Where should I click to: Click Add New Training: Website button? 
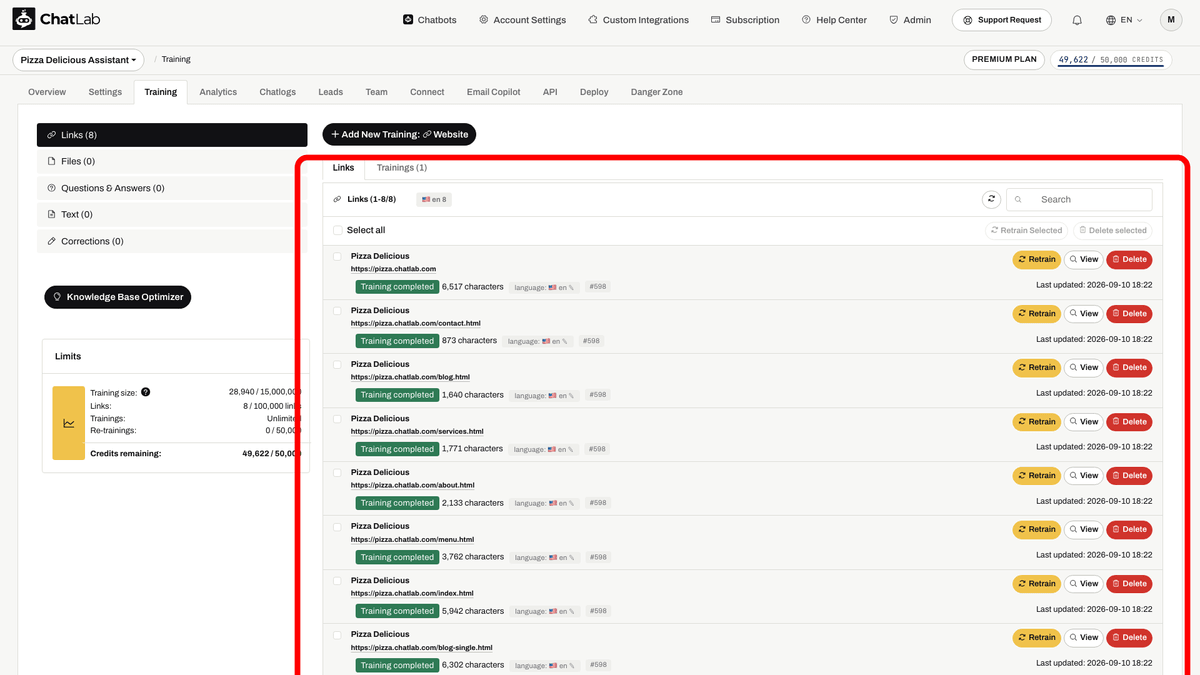399,134
